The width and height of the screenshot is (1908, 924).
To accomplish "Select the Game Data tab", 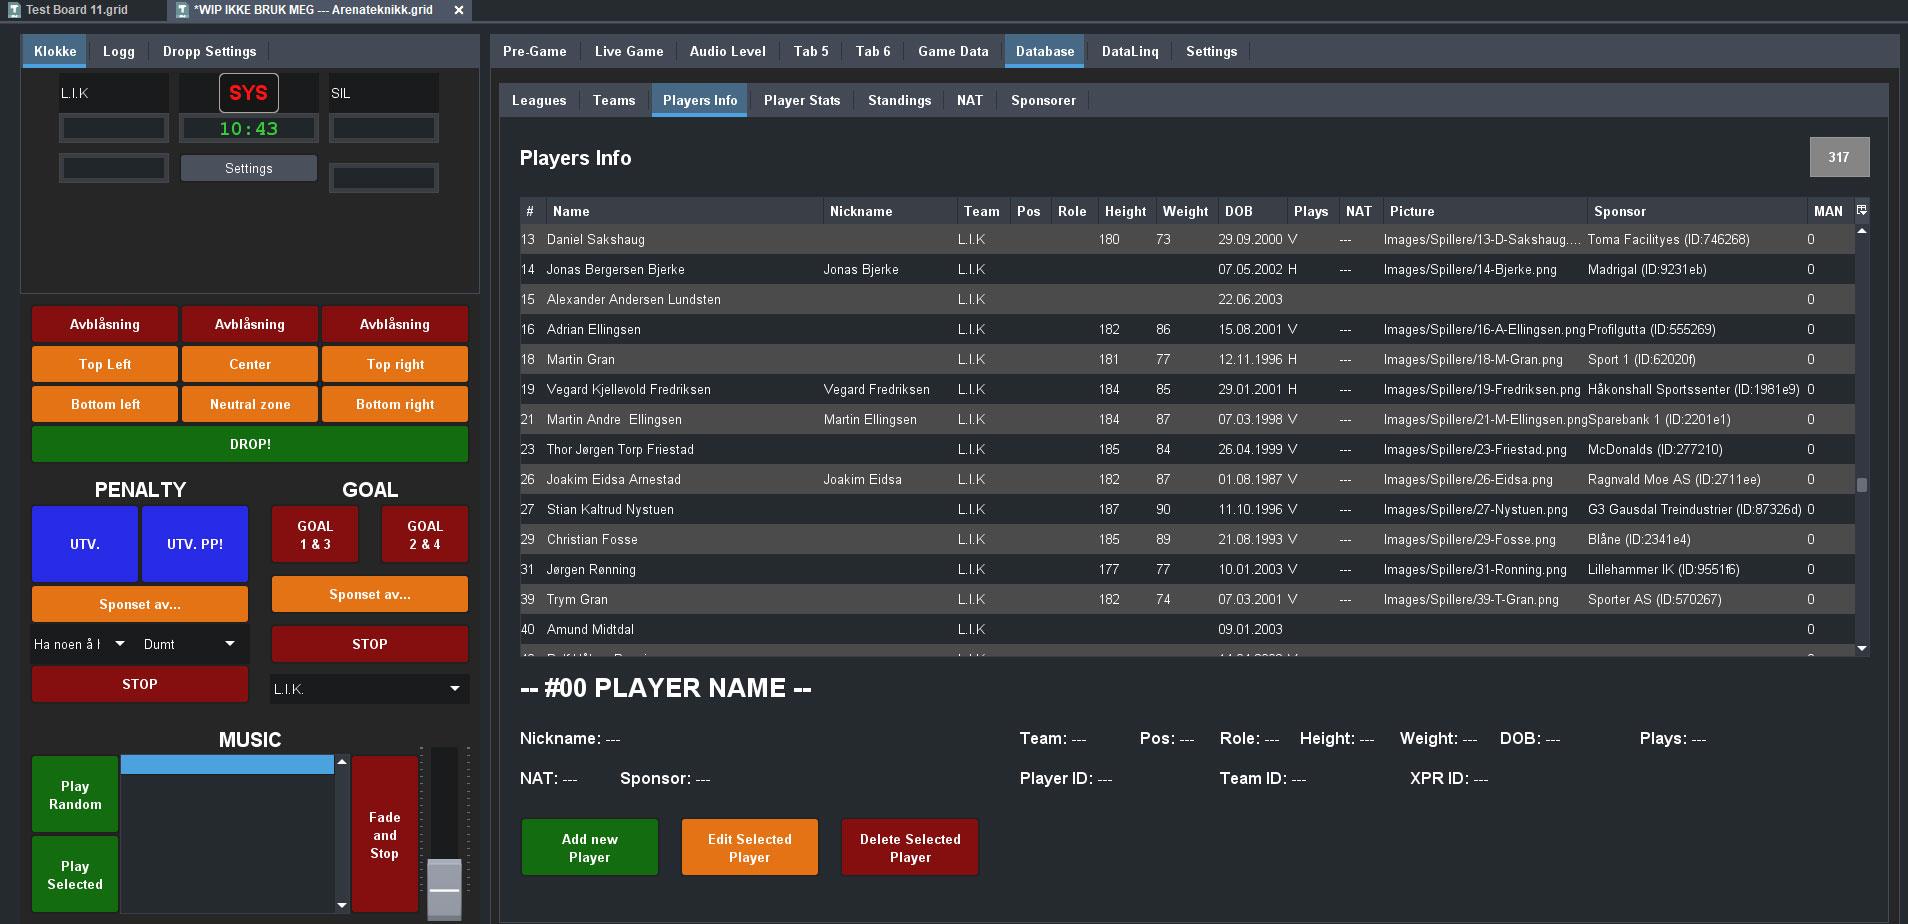I will [x=953, y=51].
